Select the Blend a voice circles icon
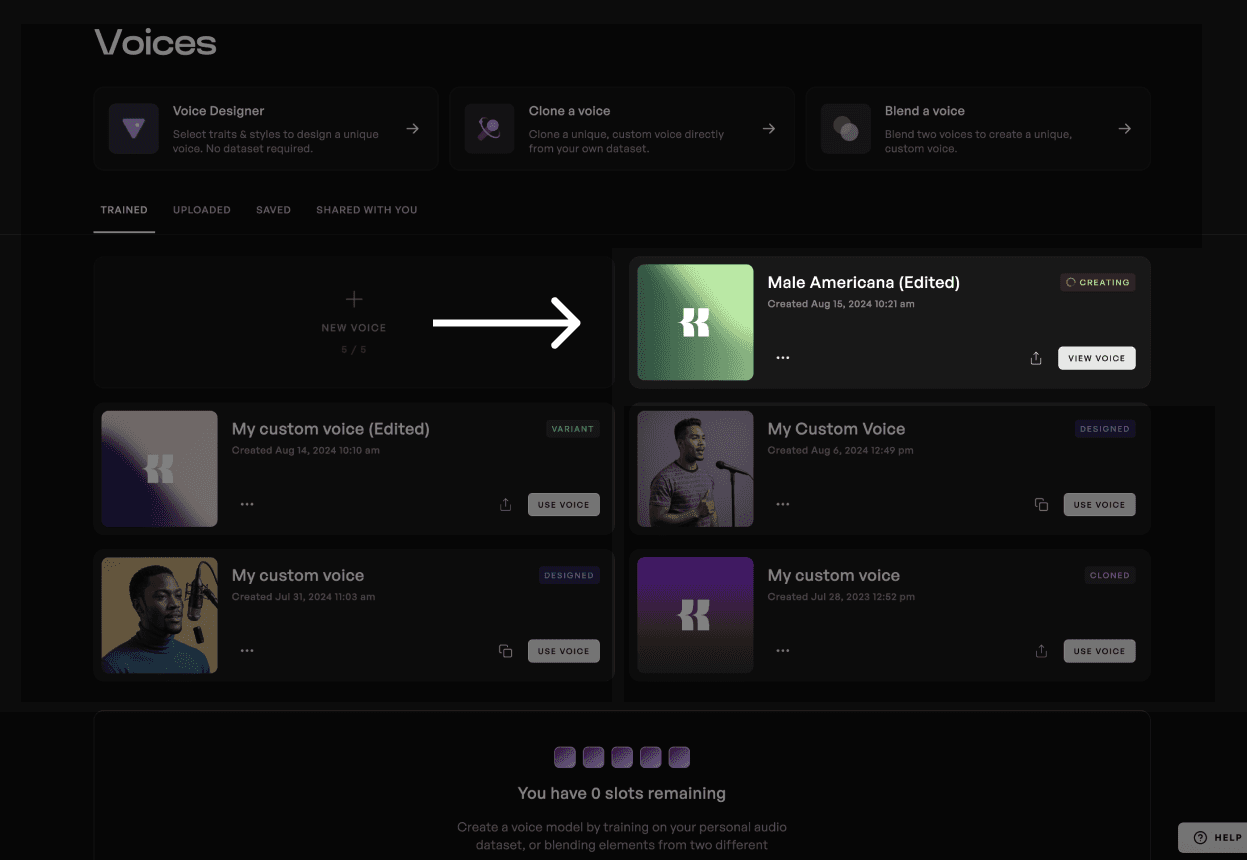The width and height of the screenshot is (1247, 860). (846, 129)
